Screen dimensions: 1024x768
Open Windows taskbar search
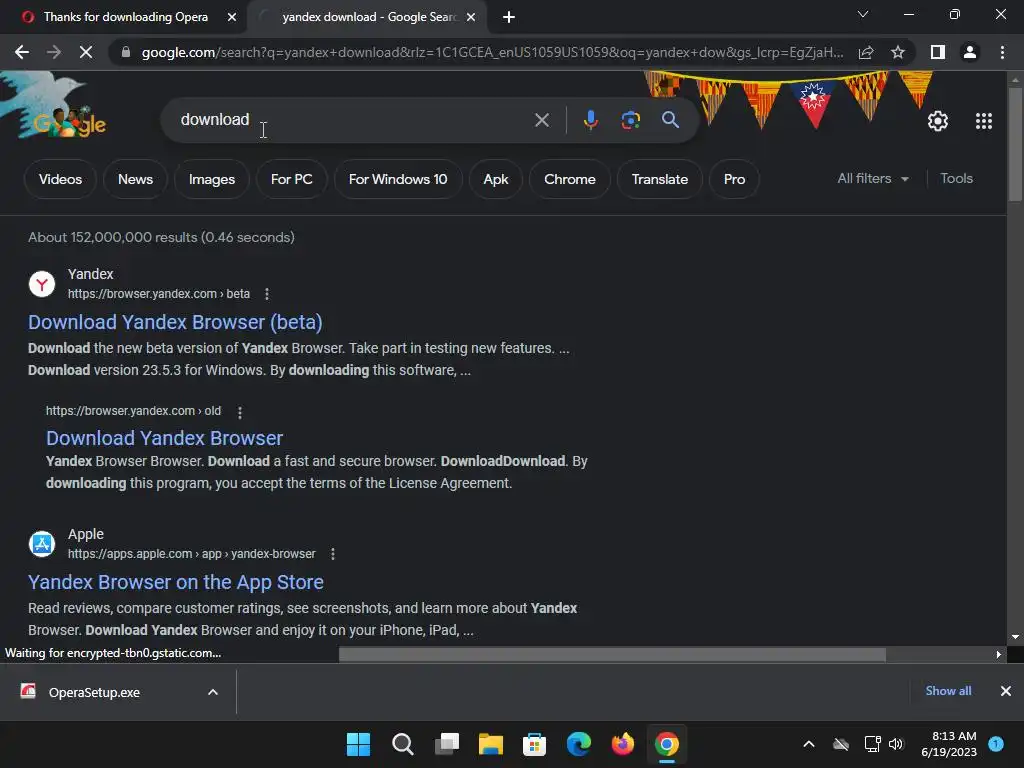pos(402,744)
